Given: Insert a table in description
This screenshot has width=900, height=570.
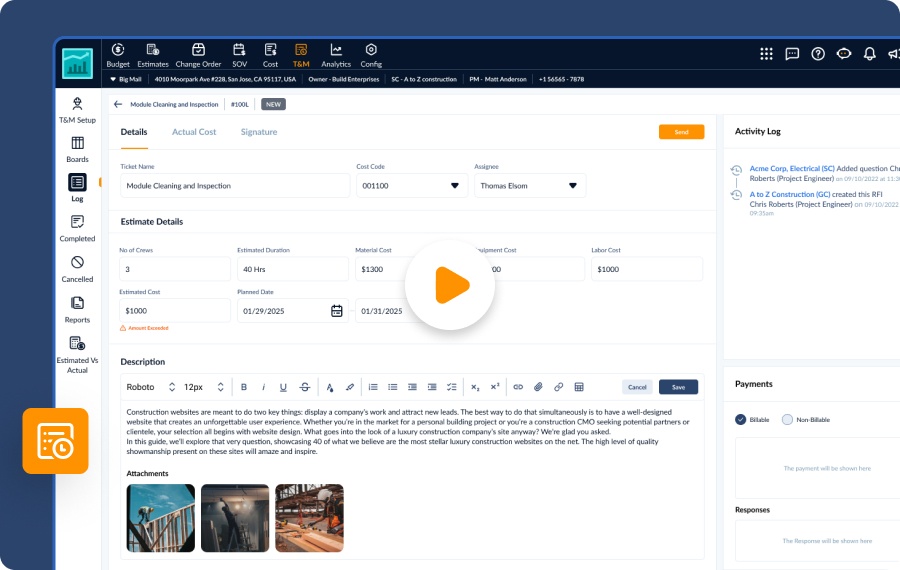Looking at the screenshot, I should (579, 387).
